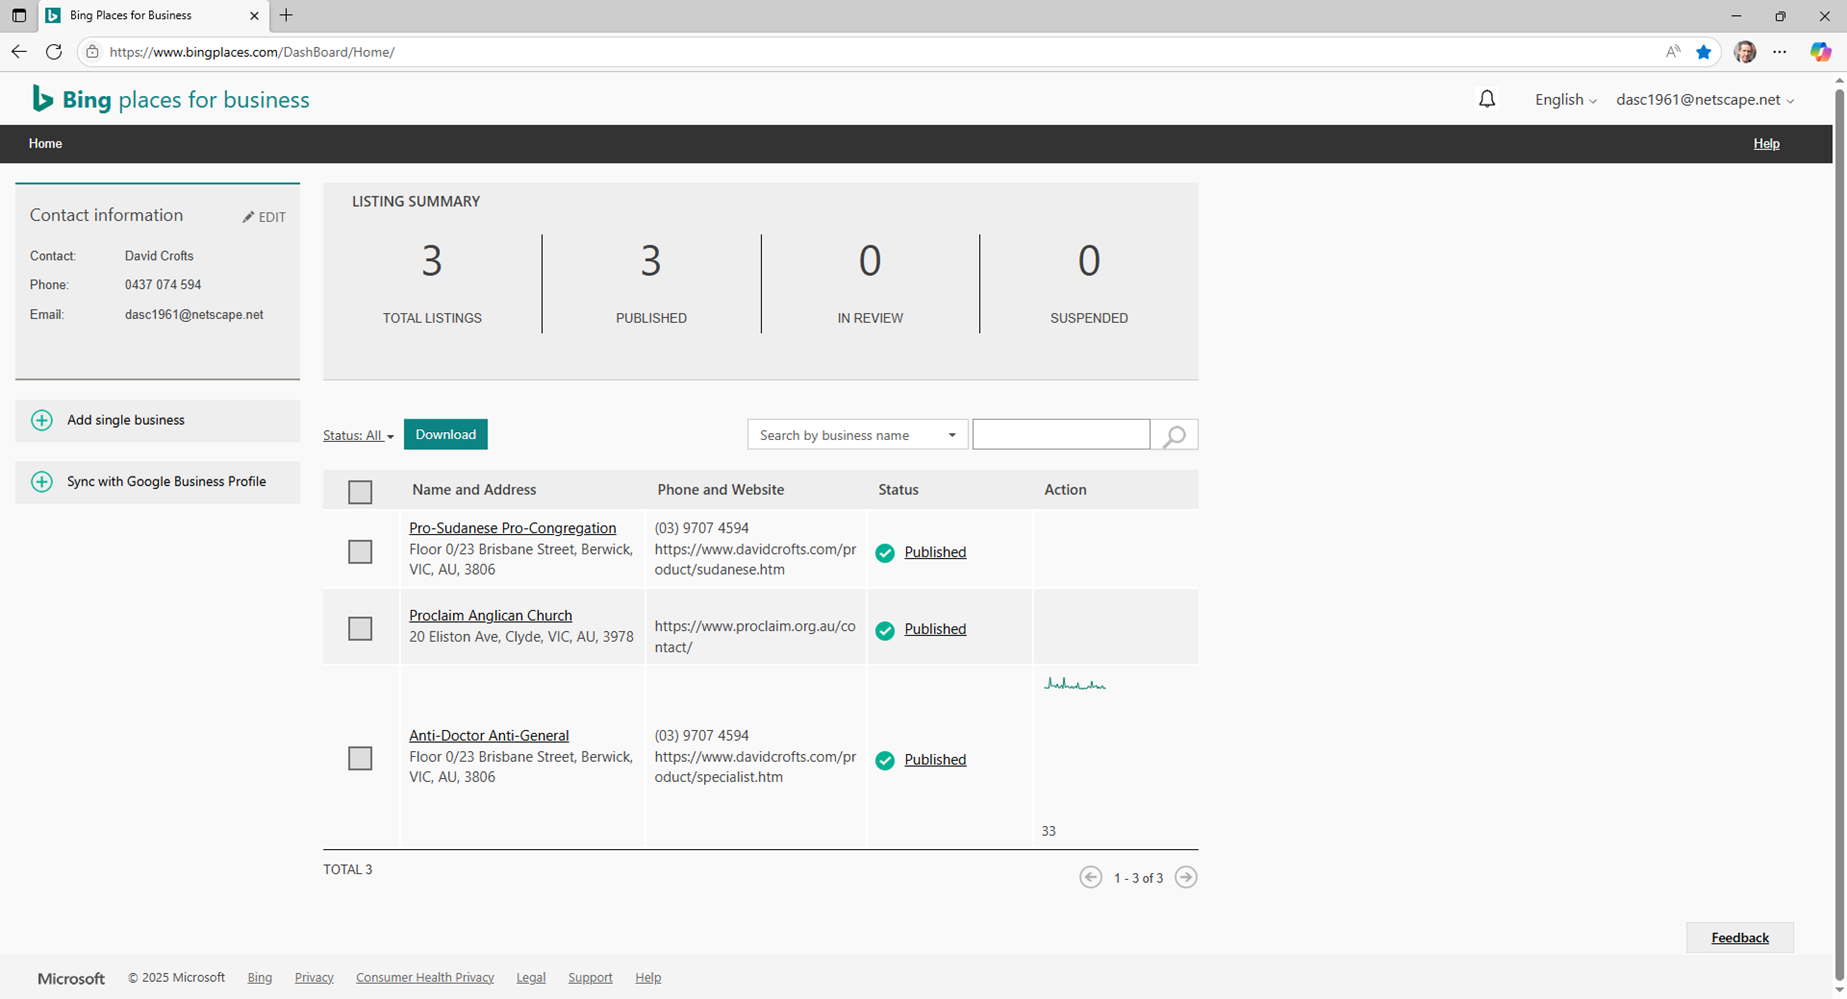Click the Name and Address column header

[x=474, y=490]
